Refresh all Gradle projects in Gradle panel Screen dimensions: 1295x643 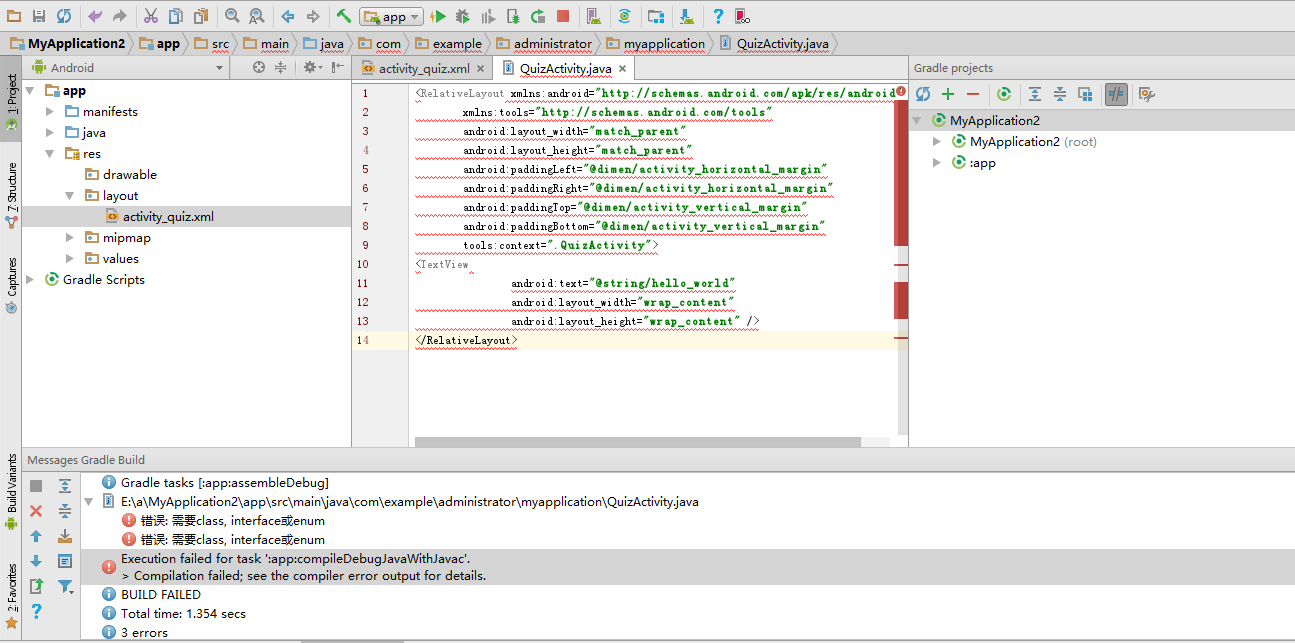(x=923, y=94)
